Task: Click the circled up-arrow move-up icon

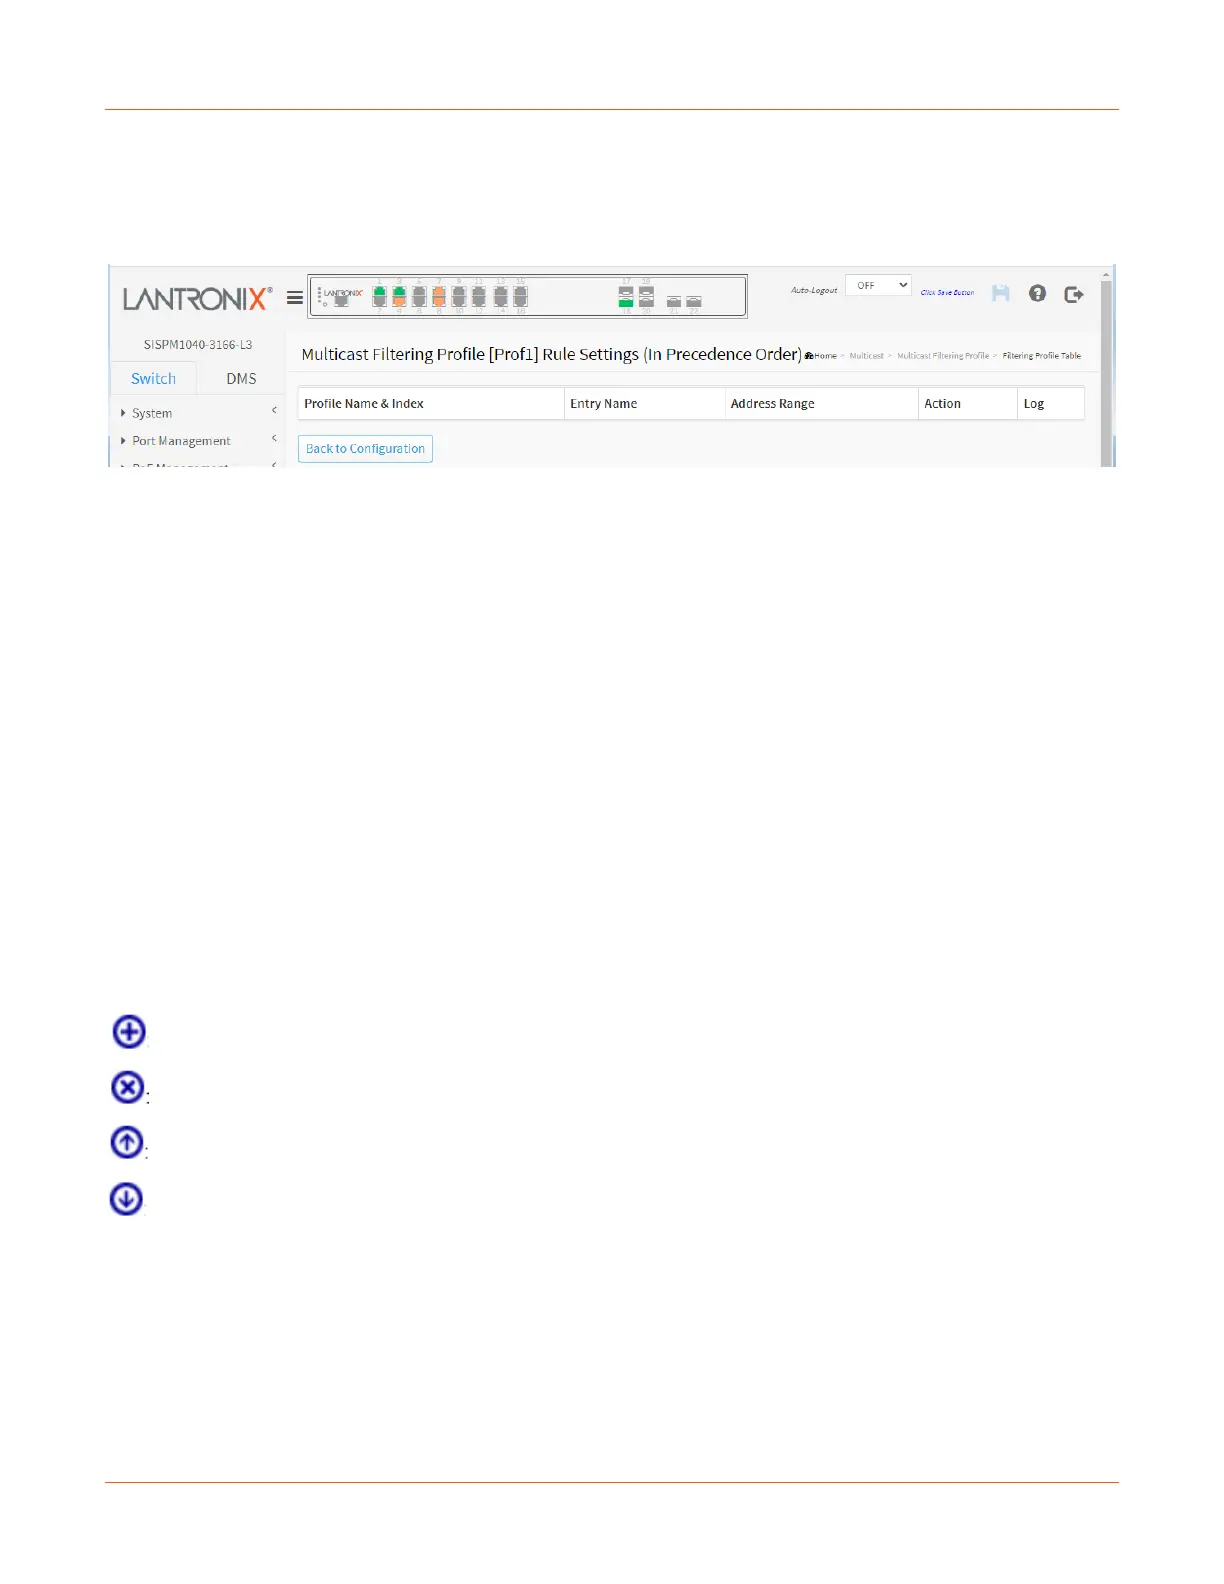Action: (126, 1142)
